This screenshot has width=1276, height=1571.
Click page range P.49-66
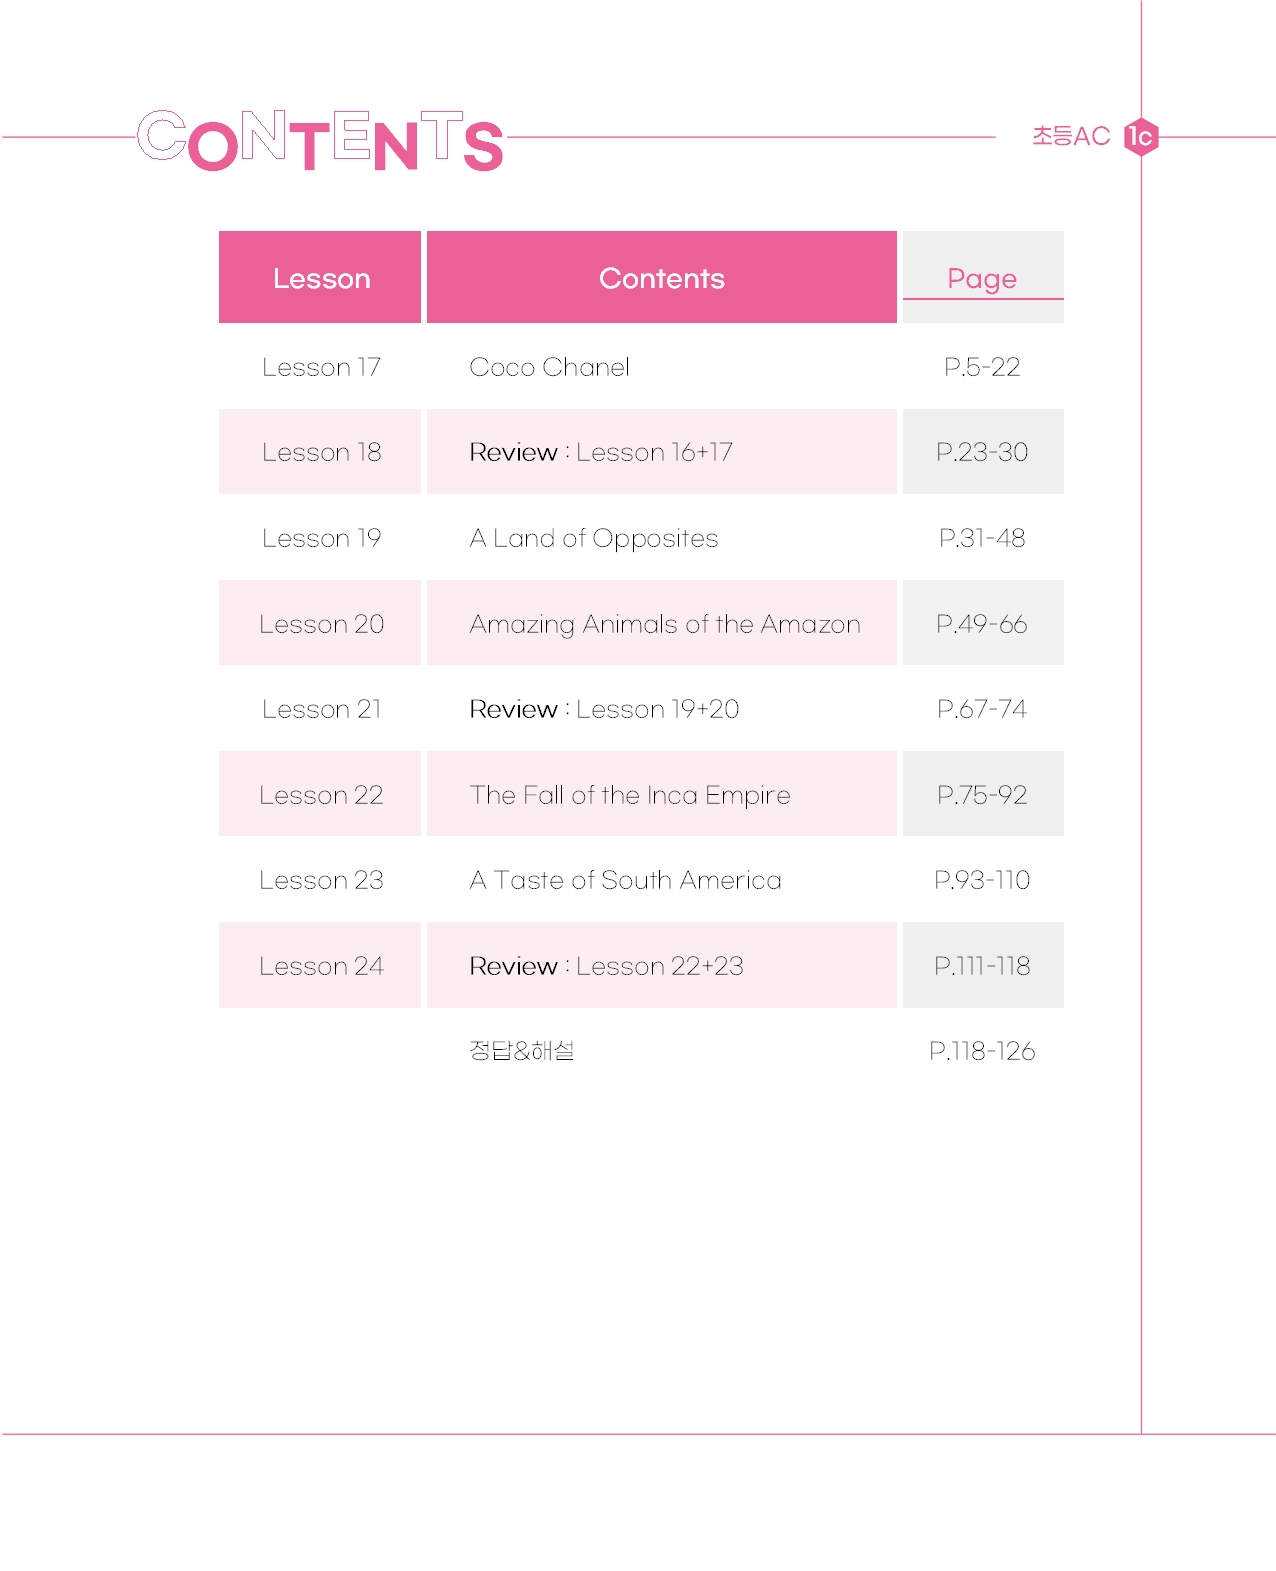(x=982, y=624)
